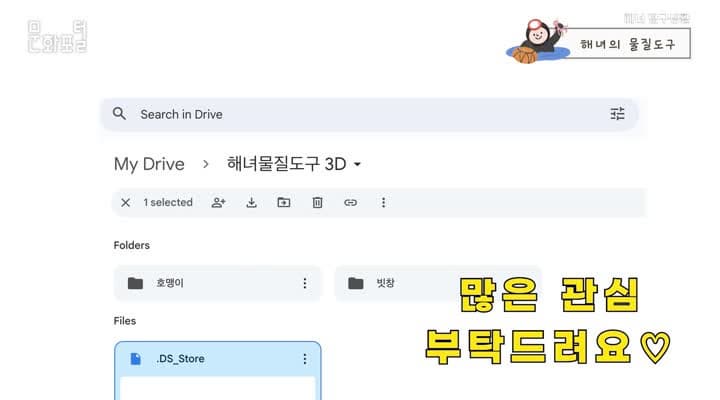The image size is (720, 400).
Task: Expand the 해녀물질도구 3D folder dropdown
Action: tap(357, 164)
